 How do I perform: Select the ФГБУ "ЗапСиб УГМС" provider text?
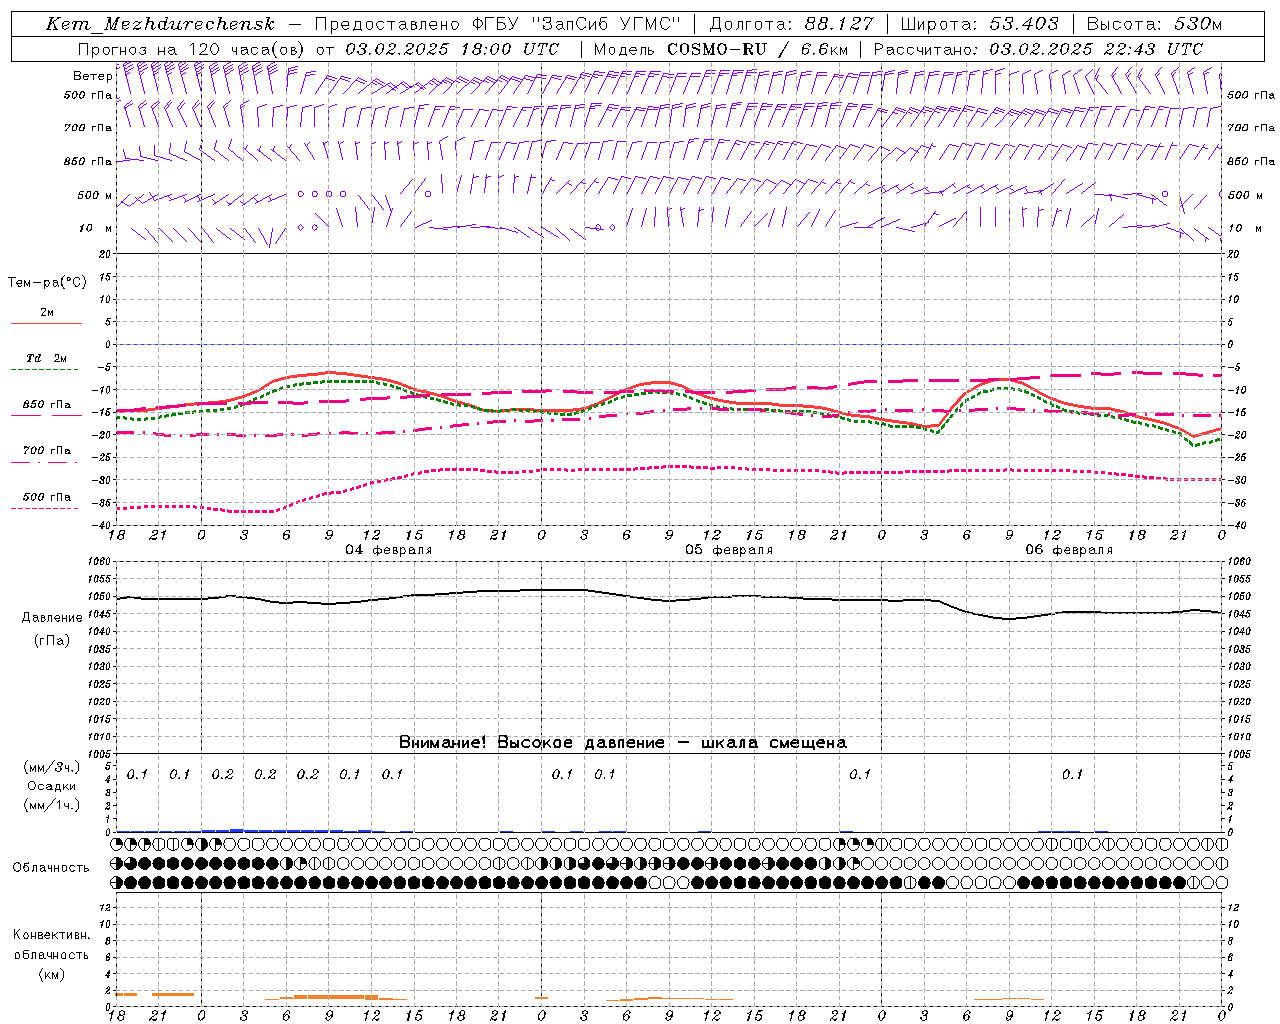pyautogui.click(x=575, y=24)
